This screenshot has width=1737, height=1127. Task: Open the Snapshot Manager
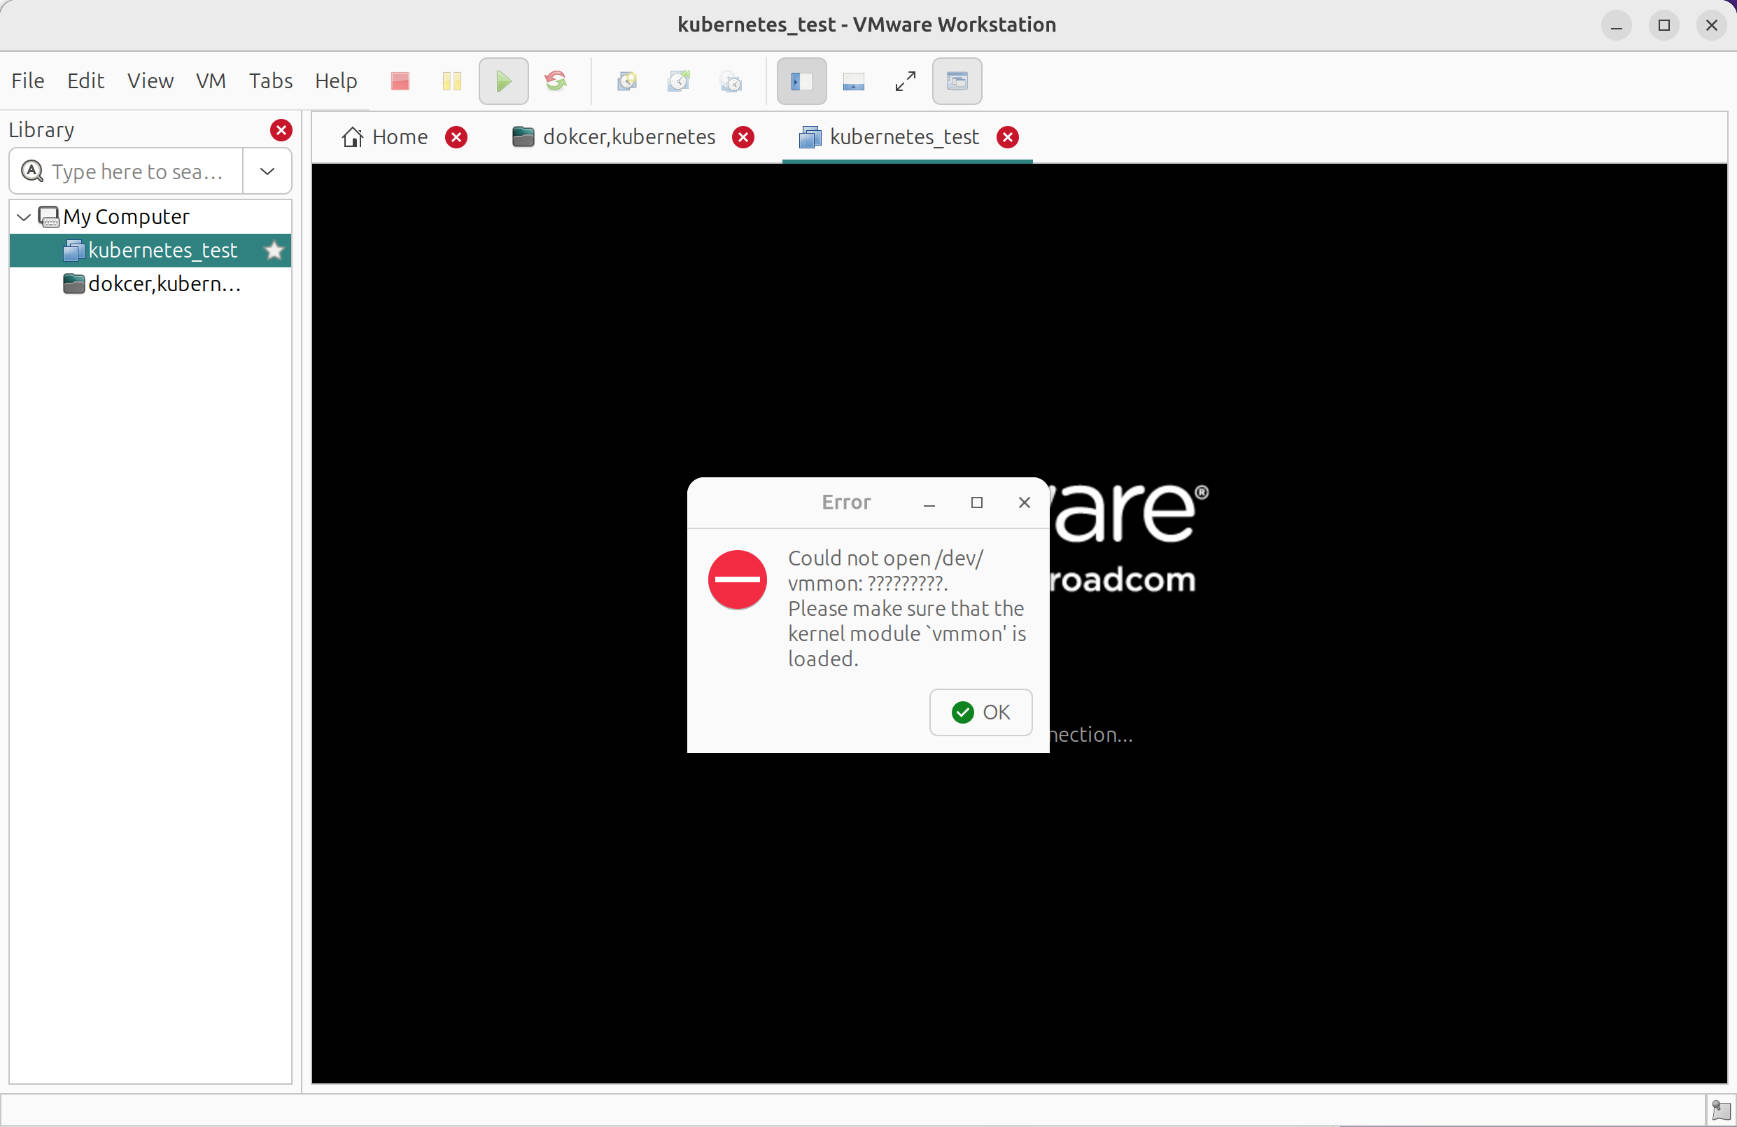pyautogui.click(x=730, y=81)
